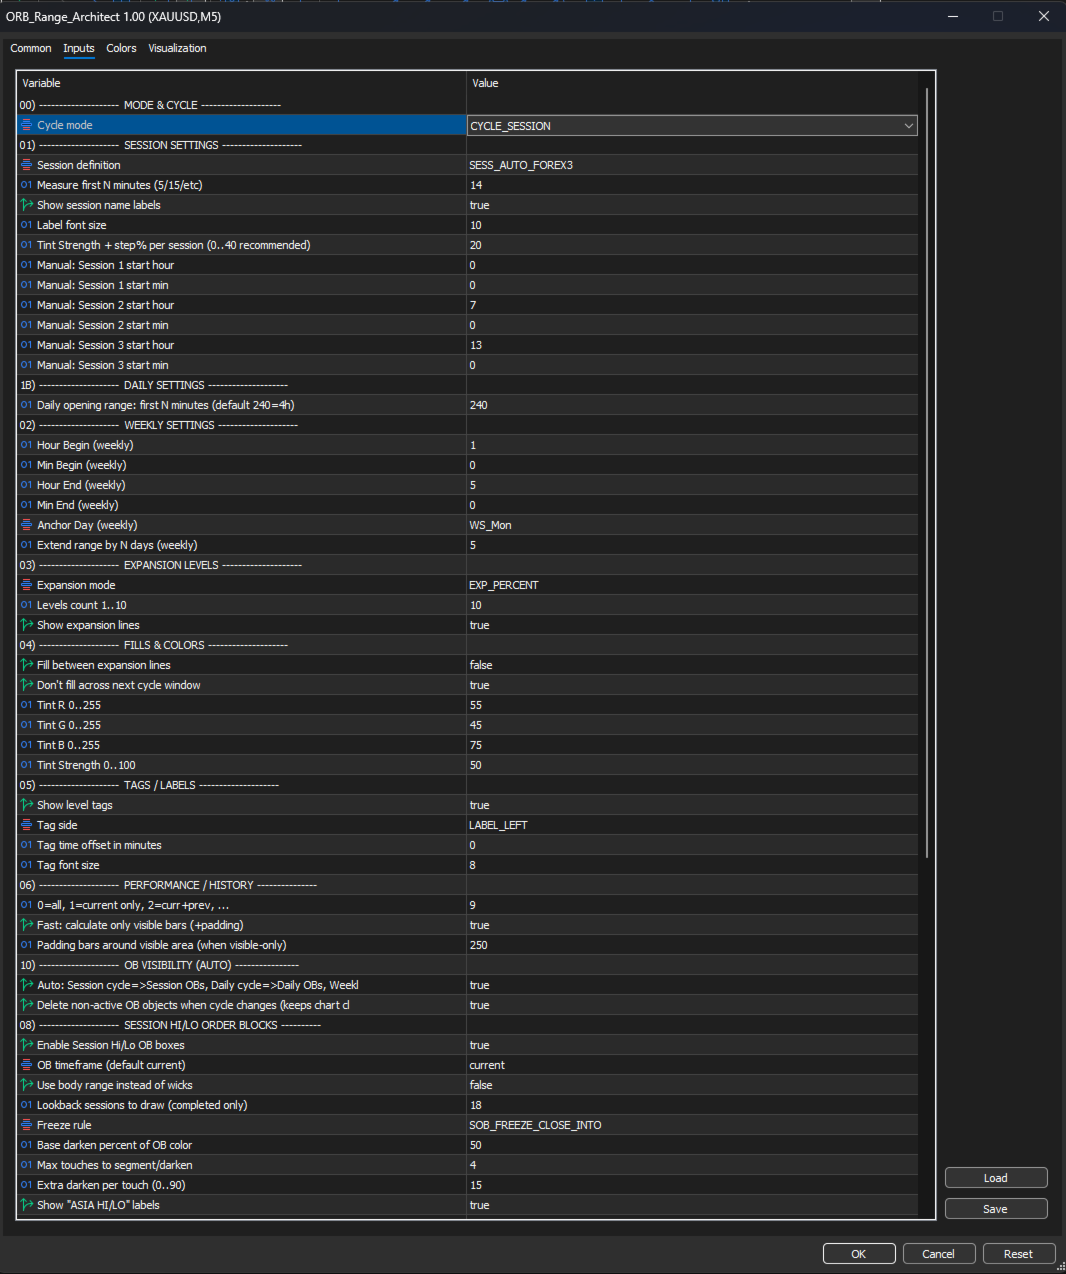1066x1274 pixels.
Task: Select the Inputs tab
Action: 79,48
